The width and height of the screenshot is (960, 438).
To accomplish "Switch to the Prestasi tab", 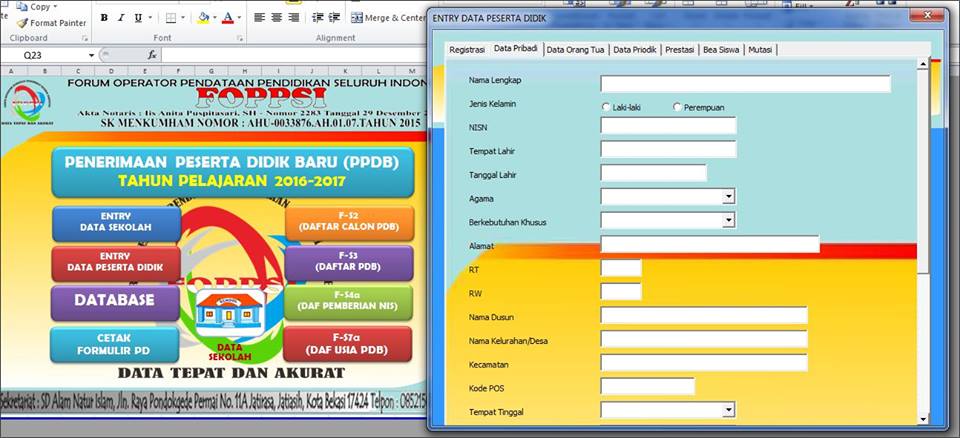I will point(680,50).
